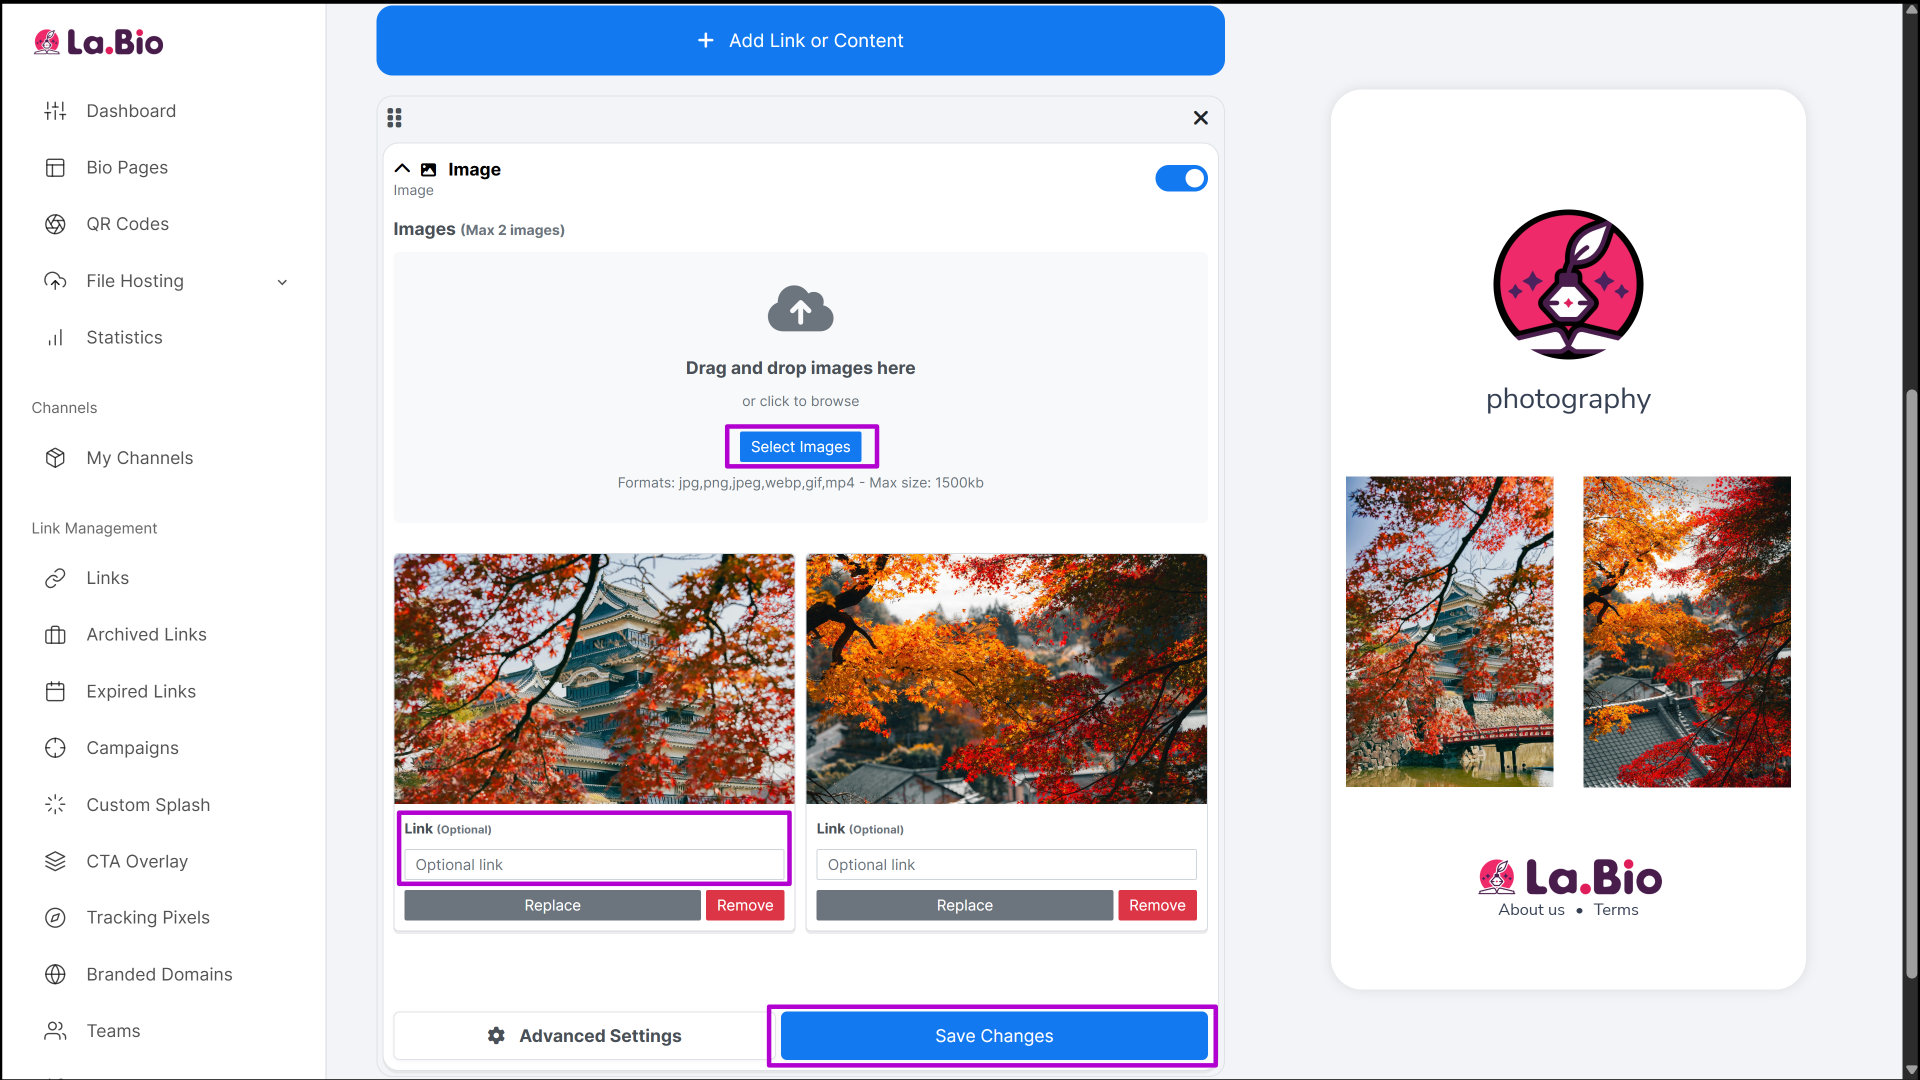
Task: Click the Select Images button
Action: [800, 447]
